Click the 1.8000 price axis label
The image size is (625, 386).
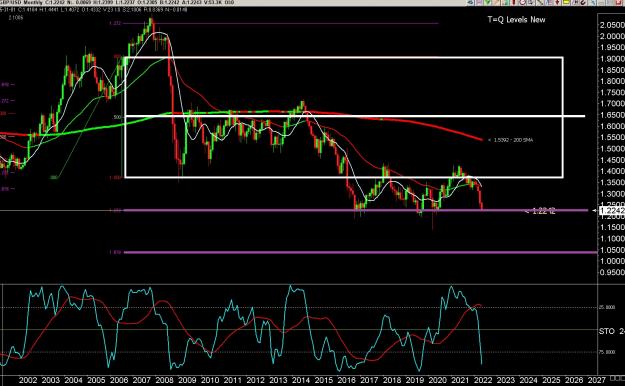point(612,81)
